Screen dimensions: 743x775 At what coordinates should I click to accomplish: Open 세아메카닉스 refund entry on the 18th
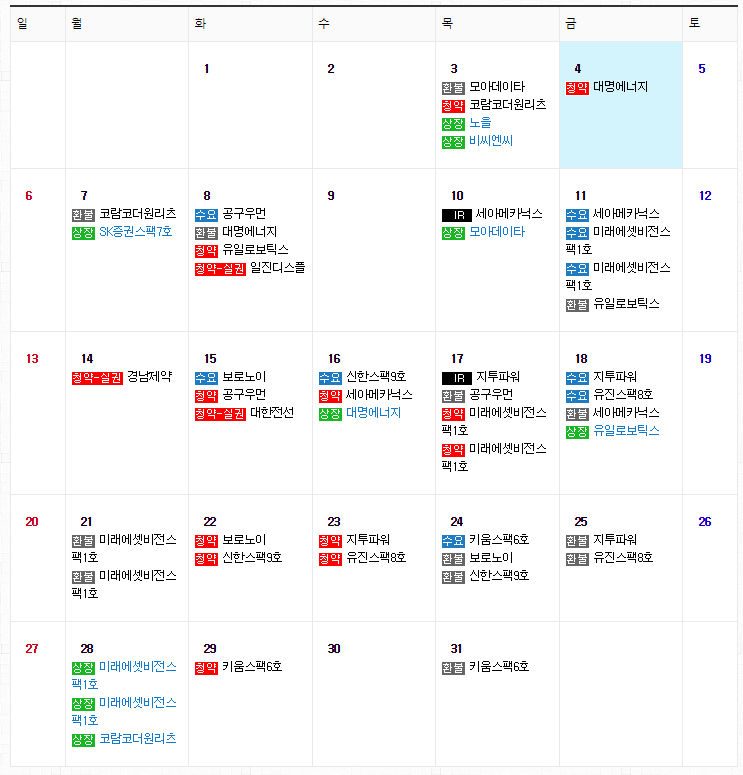[626, 413]
